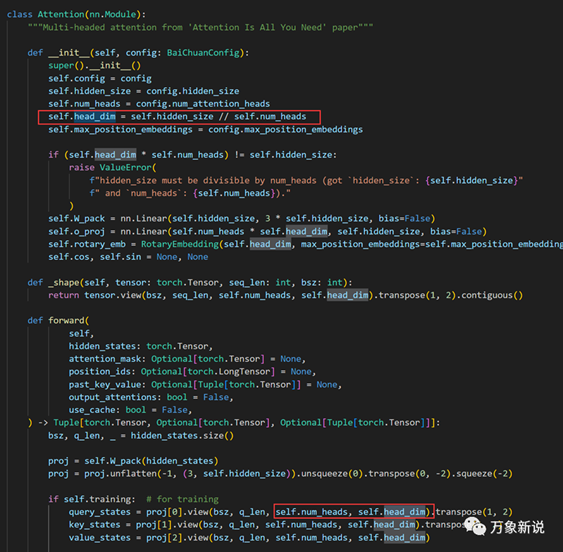Viewport: 563px width, 552px height.
Task: Click the query_states = proj[0].view line
Action: [291, 512]
